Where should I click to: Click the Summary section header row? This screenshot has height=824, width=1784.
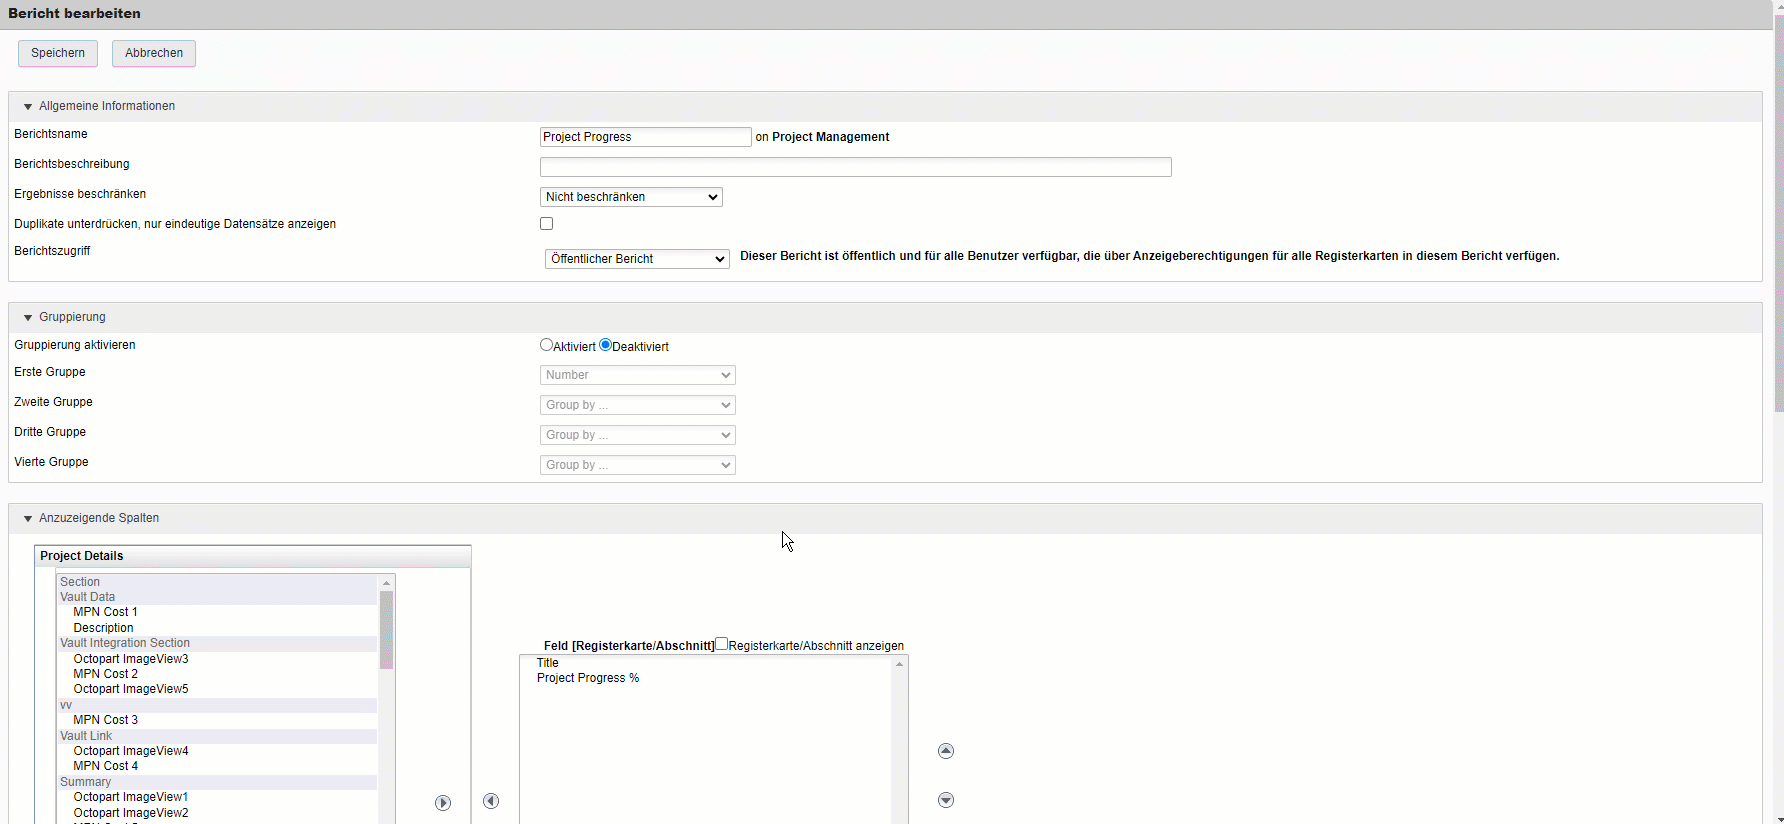217,782
